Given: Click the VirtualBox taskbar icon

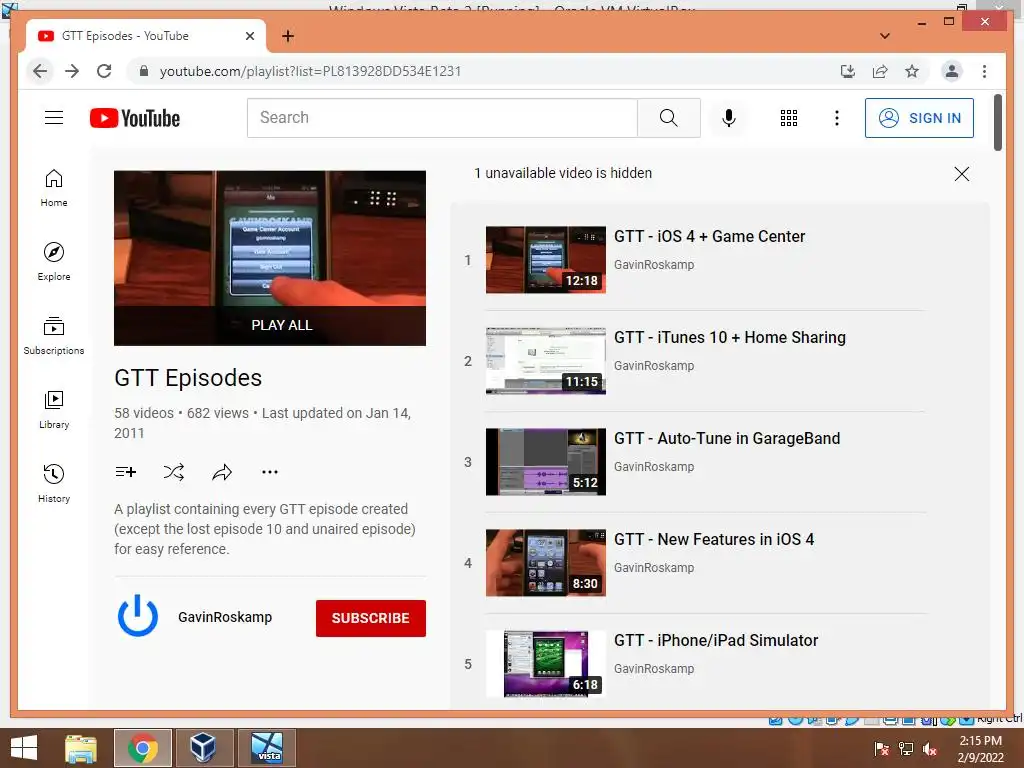Looking at the screenshot, I should (x=204, y=748).
